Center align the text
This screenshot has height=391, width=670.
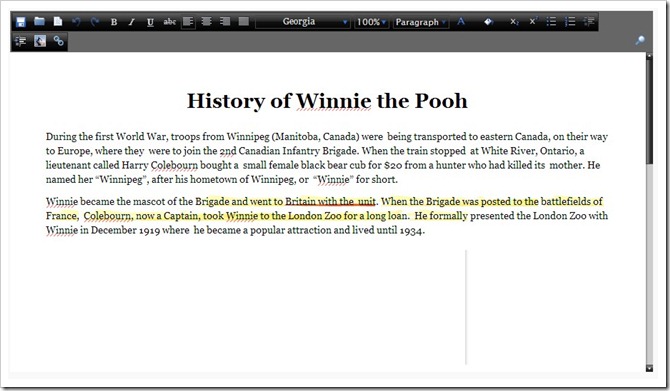click(206, 21)
